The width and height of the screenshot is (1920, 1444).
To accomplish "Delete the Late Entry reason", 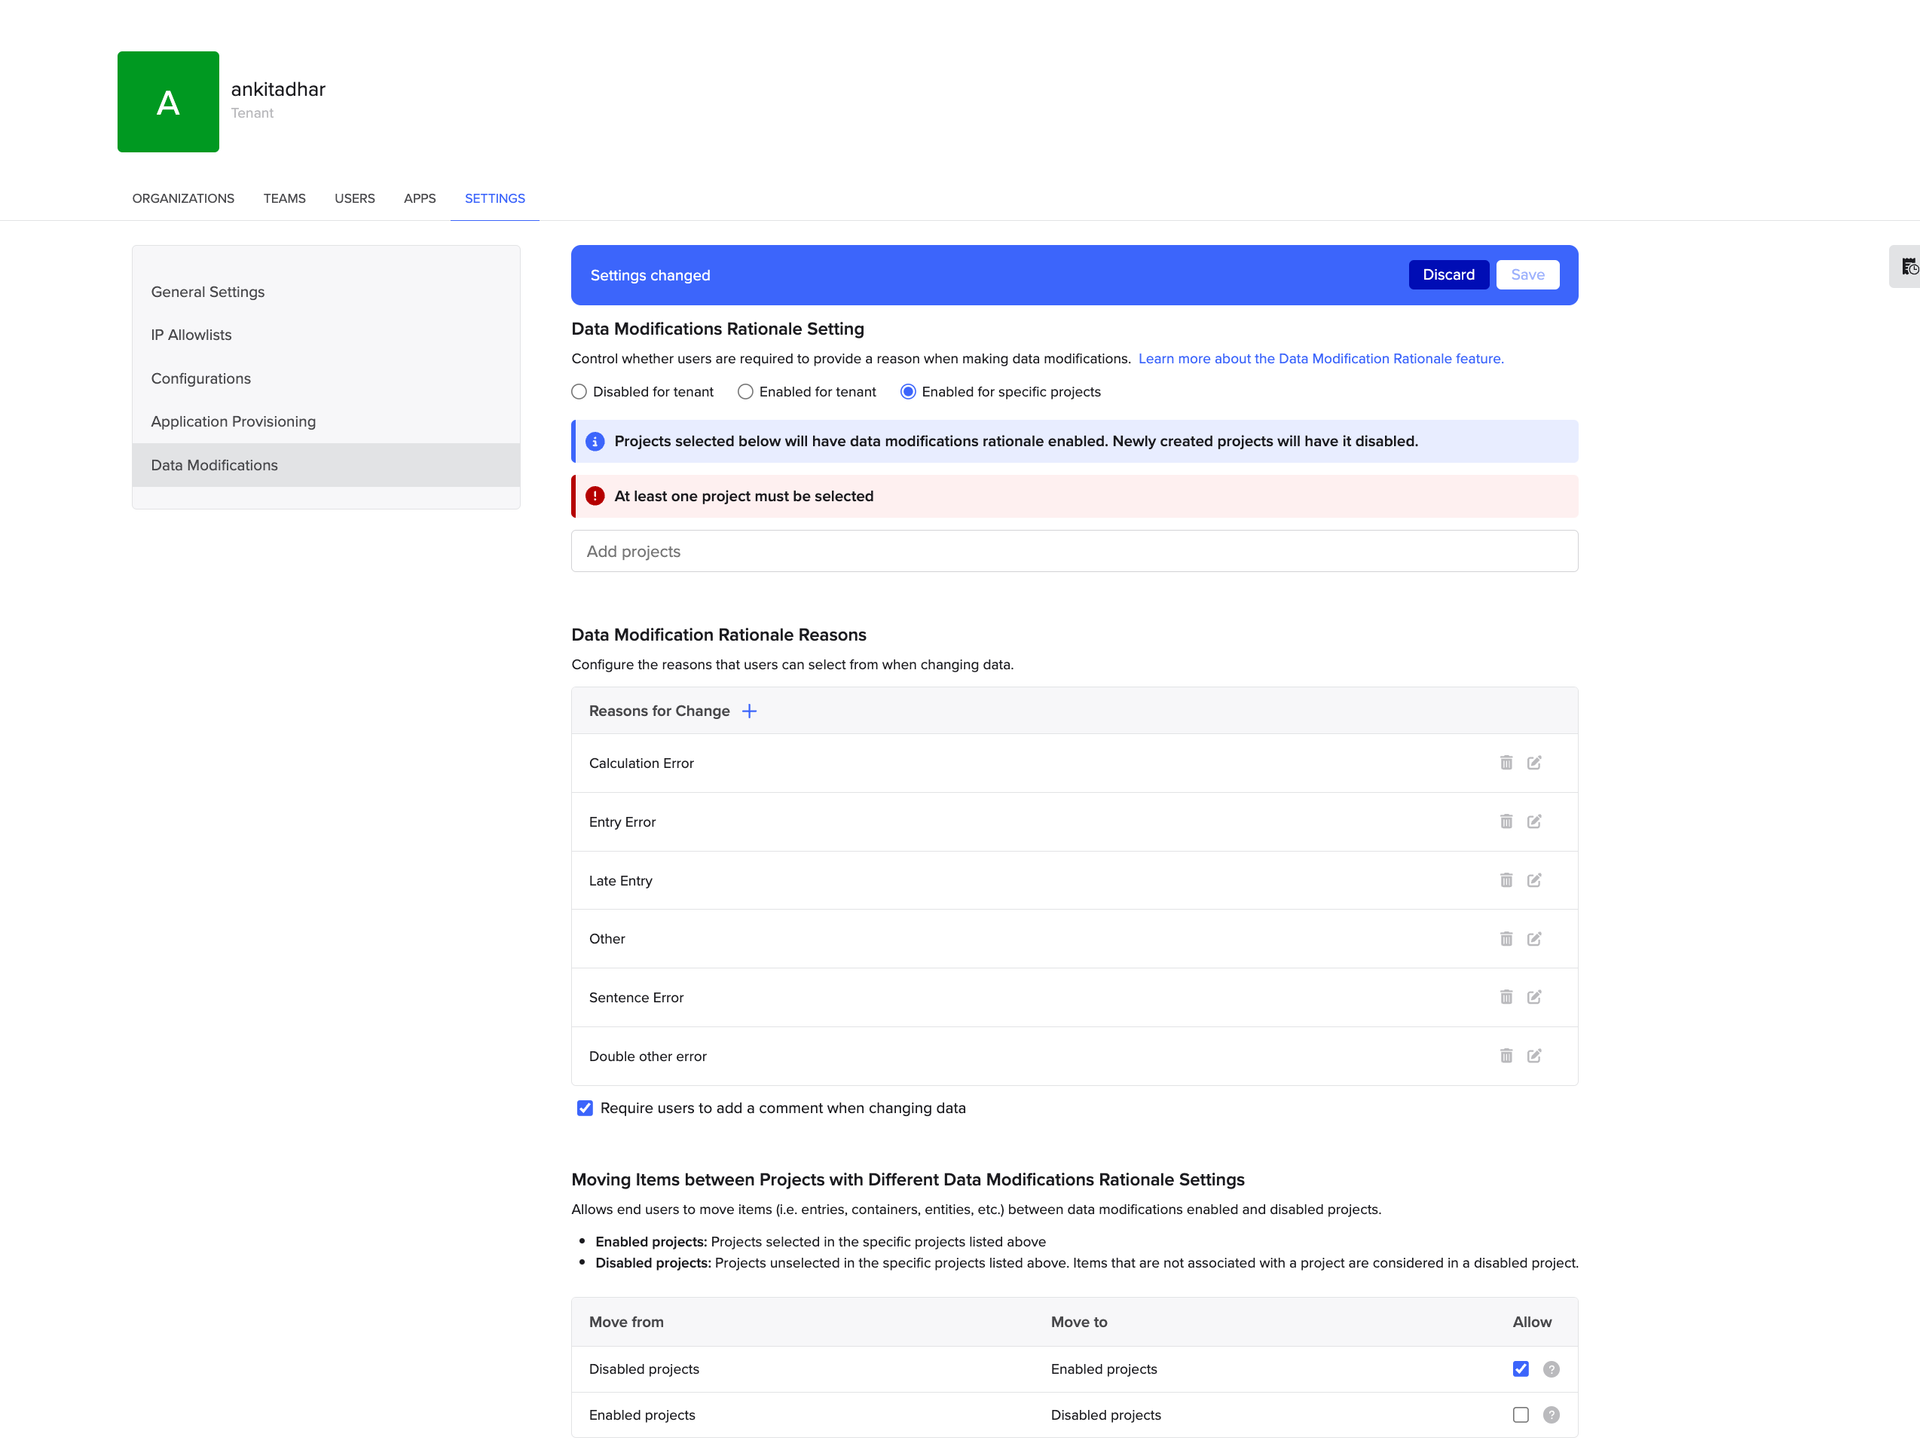I will point(1506,880).
